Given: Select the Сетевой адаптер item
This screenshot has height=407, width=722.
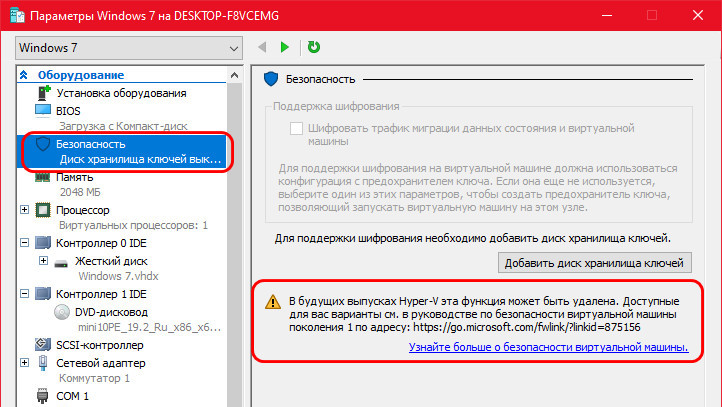Looking at the screenshot, I should [101, 363].
